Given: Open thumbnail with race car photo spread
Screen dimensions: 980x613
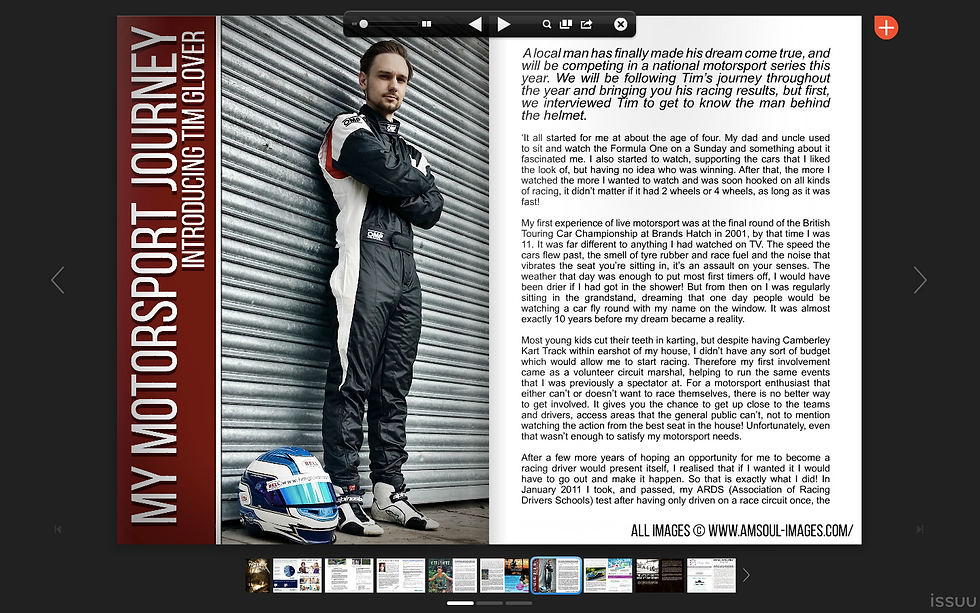Looking at the screenshot, I should click(608, 576).
